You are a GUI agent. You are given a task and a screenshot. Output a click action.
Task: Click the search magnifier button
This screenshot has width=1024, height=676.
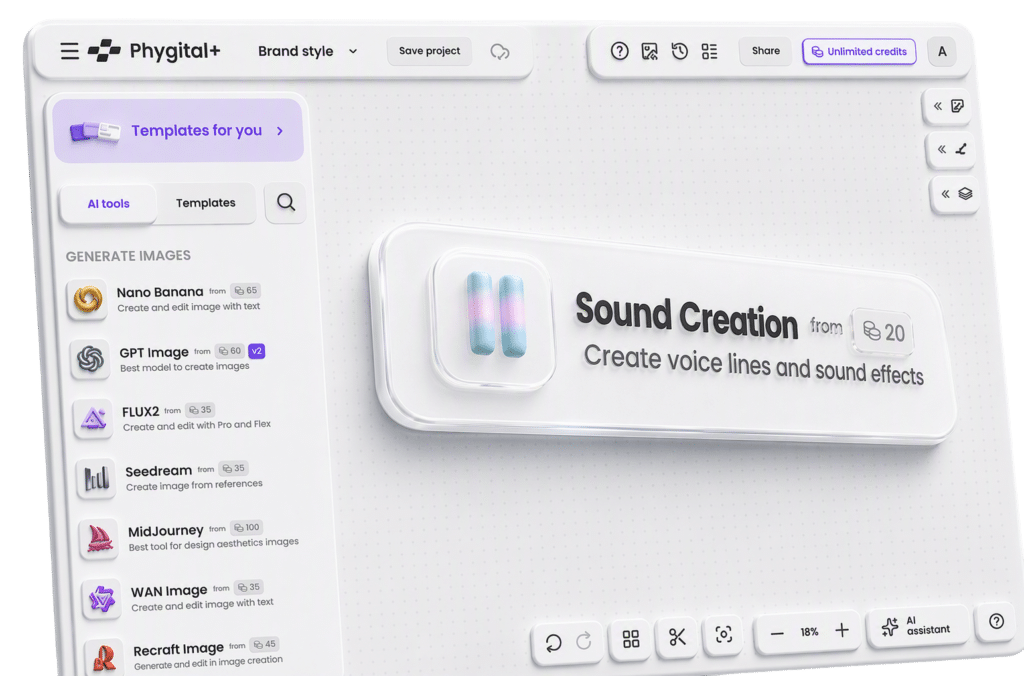[285, 202]
